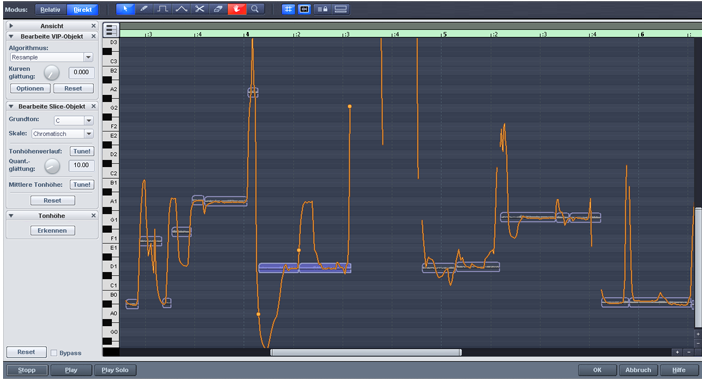The image size is (702, 379).
Task: Select the scissors cut tool
Action: [200, 9]
